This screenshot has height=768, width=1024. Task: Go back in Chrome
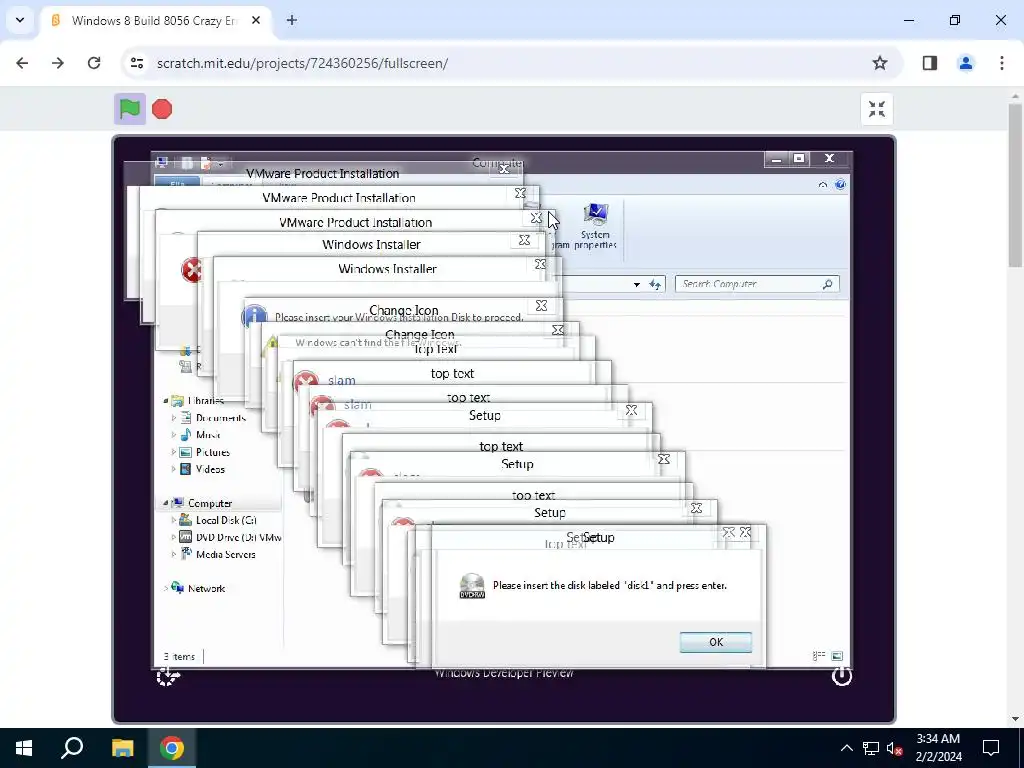[22, 63]
